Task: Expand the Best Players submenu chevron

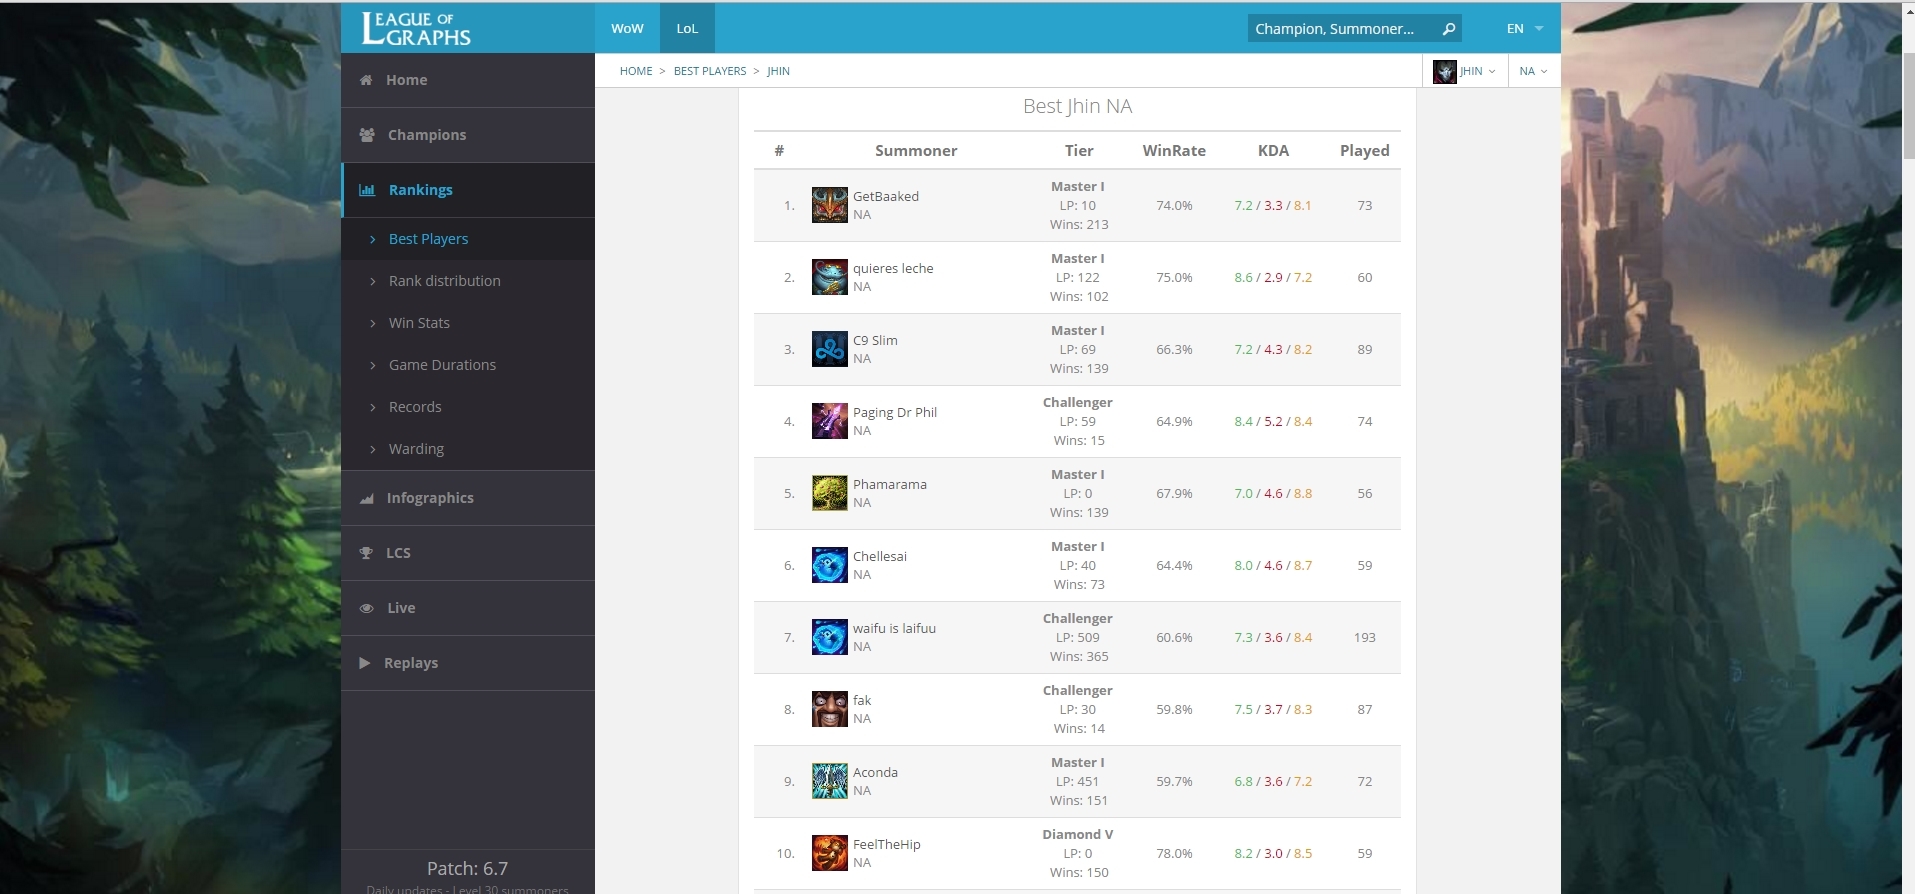Action: pyautogui.click(x=373, y=239)
